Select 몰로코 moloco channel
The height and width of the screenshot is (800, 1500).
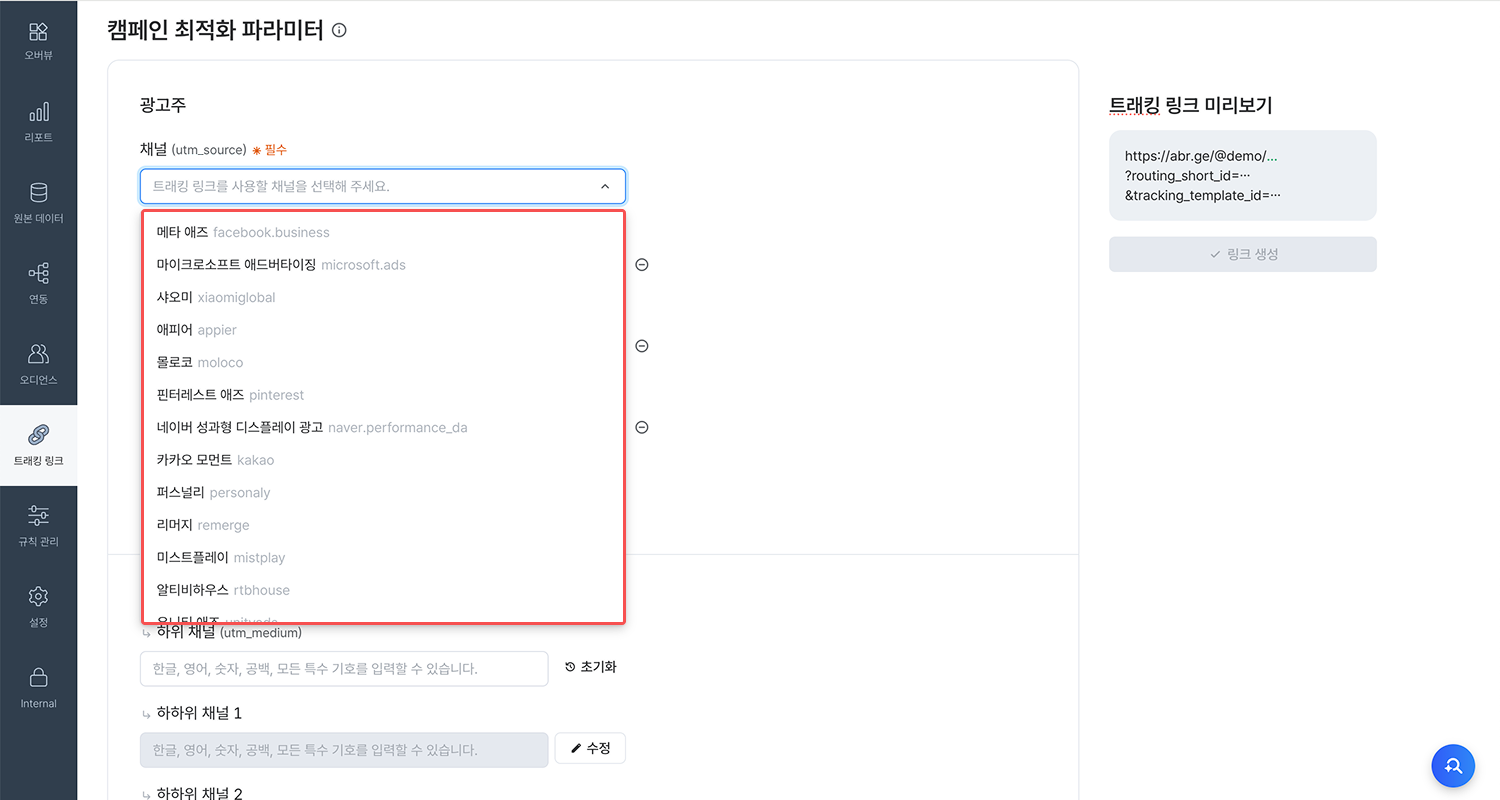pos(383,362)
